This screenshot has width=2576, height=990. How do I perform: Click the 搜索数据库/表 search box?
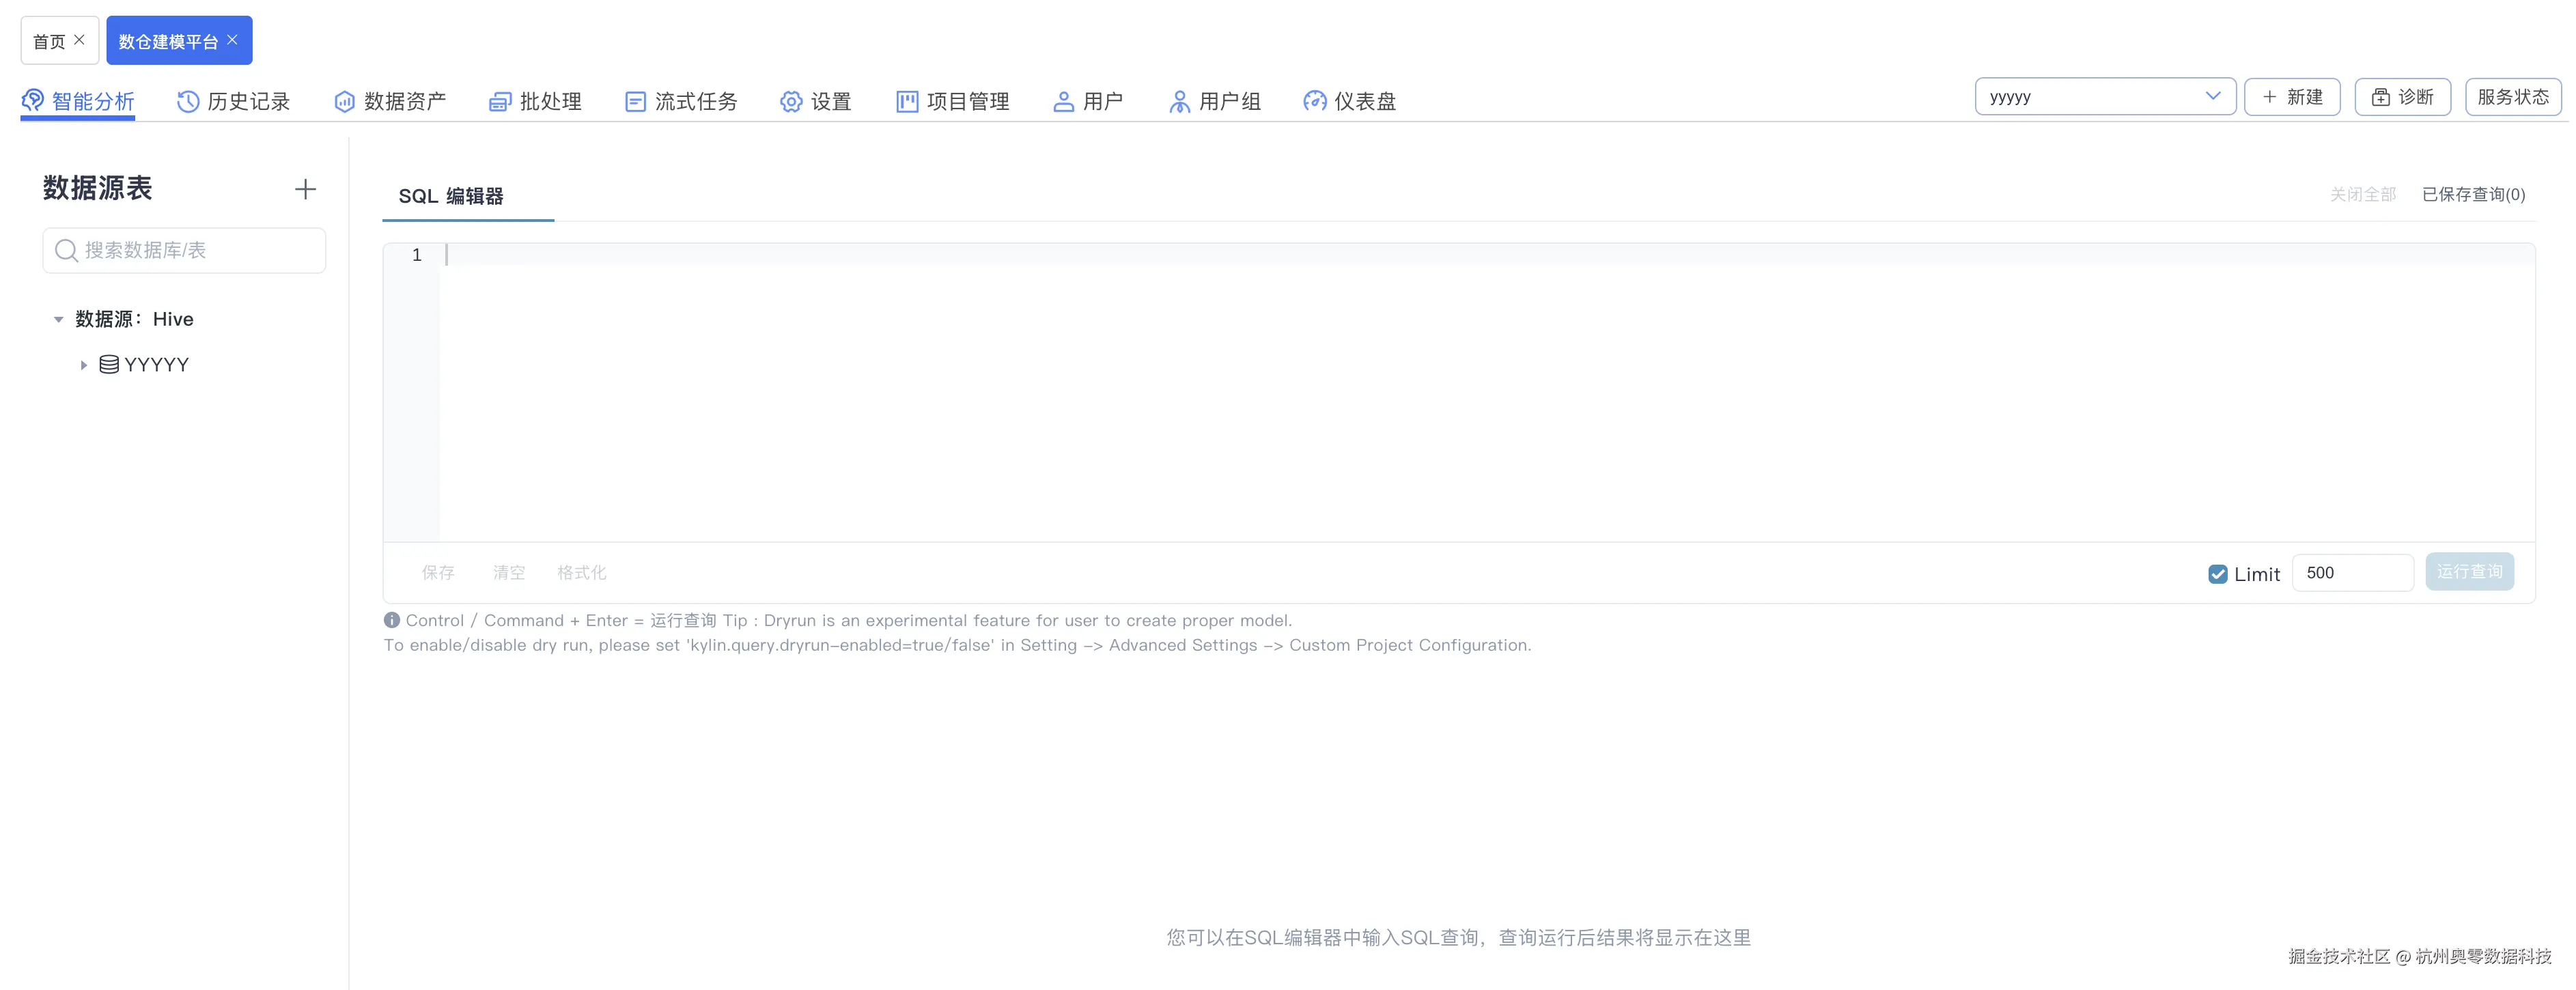184,250
